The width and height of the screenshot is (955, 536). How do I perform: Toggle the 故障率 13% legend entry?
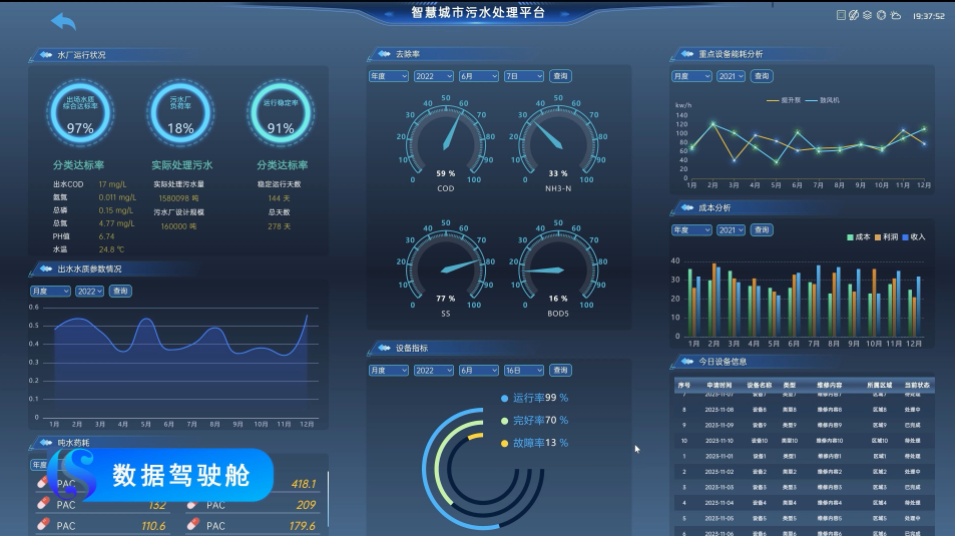(x=534, y=443)
